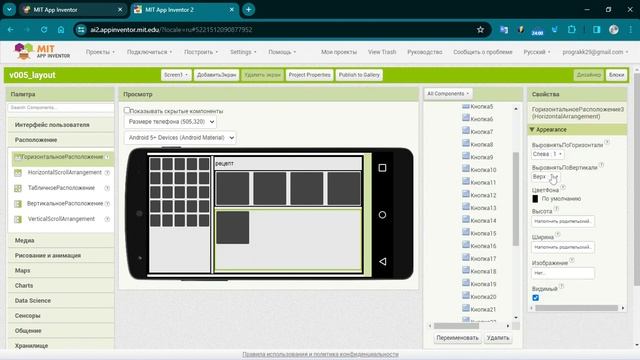Click the Search Components input field

point(61,107)
